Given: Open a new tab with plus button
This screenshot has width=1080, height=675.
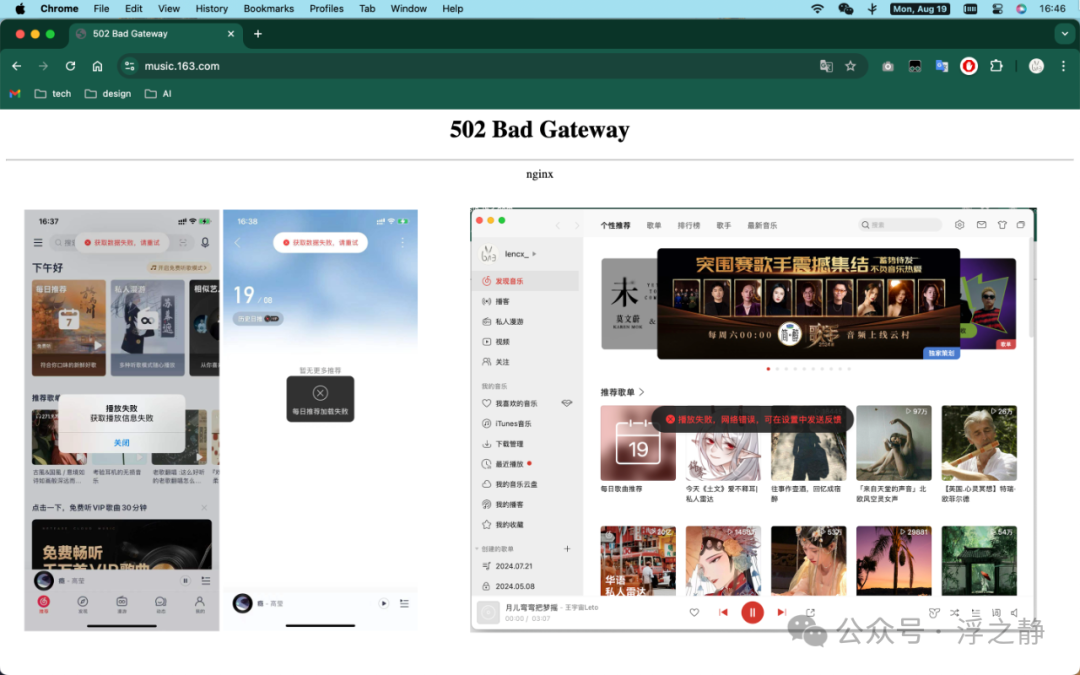Looking at the screenshot, I should [x=258, y=34].
